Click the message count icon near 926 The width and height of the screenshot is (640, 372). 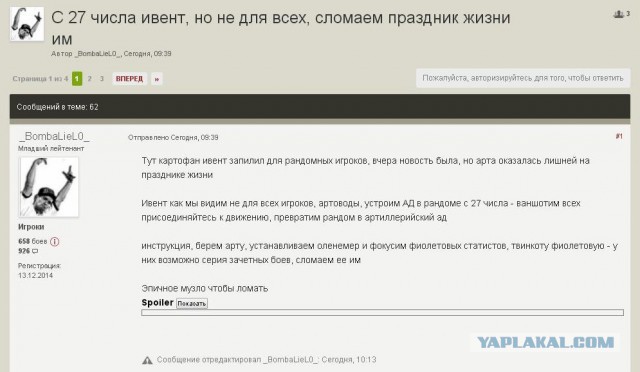(x=35, y=251)
